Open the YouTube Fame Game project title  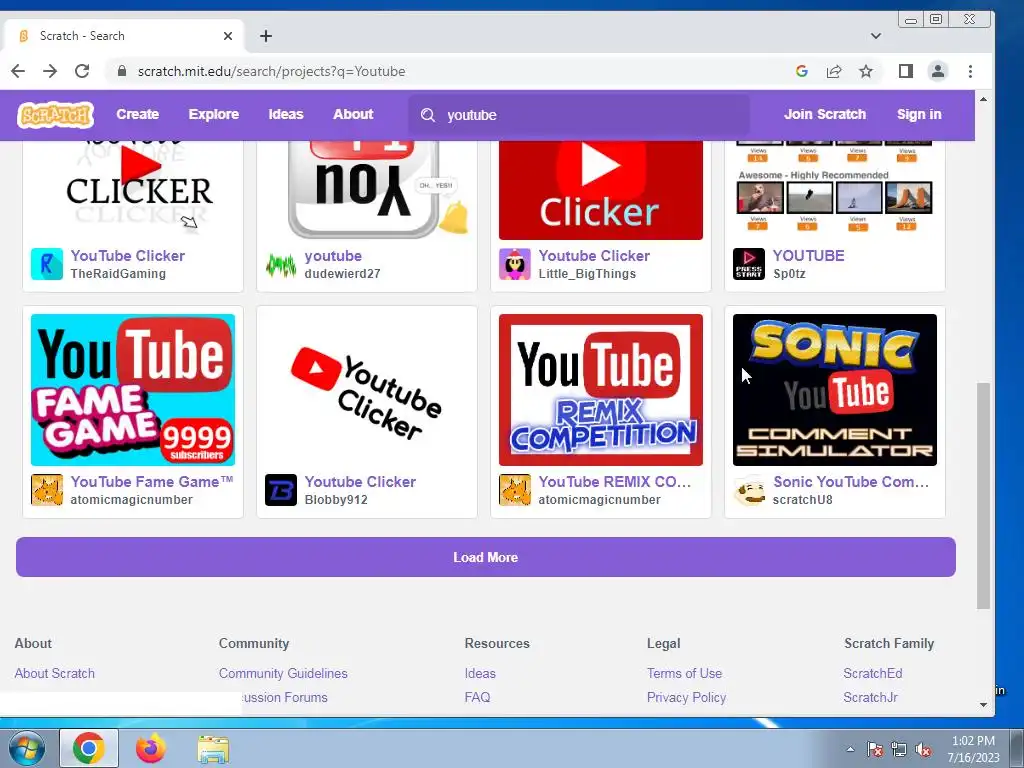click(152, 482)
